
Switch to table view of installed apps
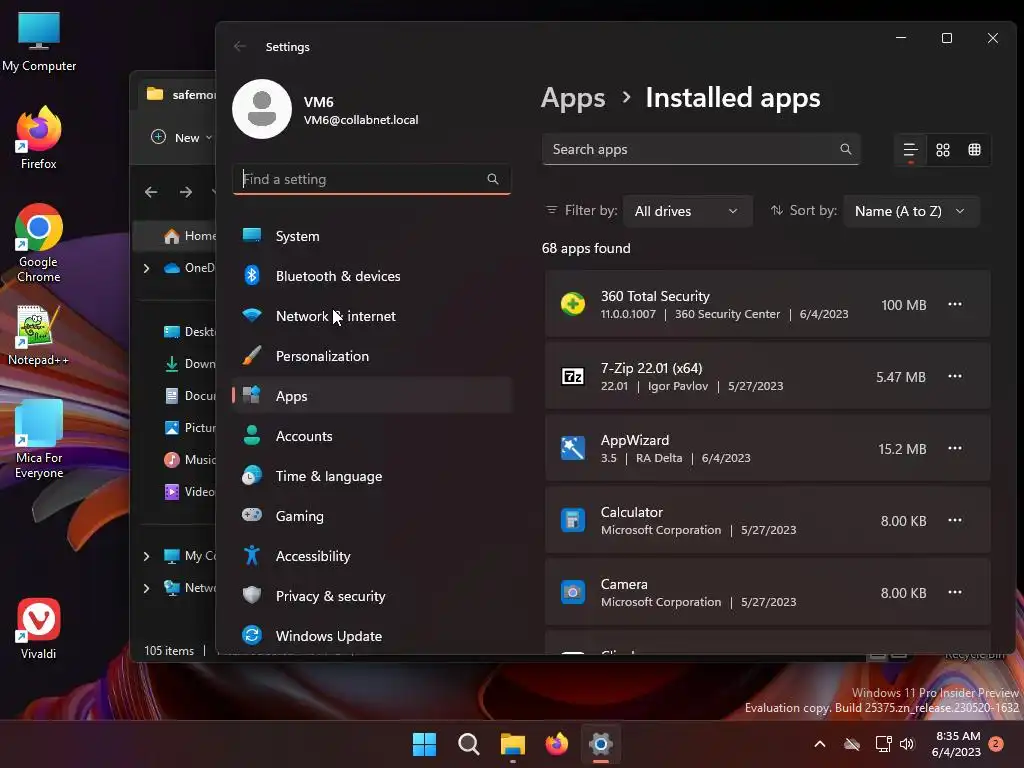[x=974, y=150]
